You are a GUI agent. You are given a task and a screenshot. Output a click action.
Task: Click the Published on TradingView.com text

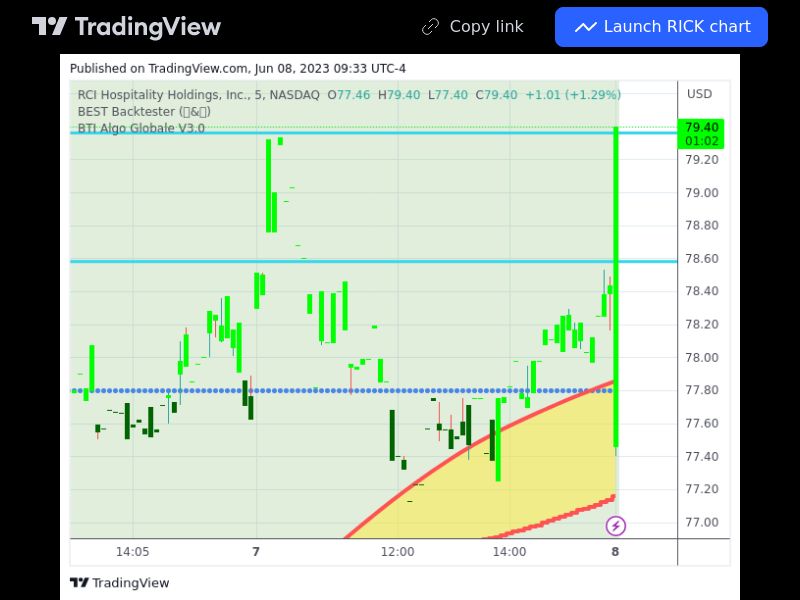pyautogui.click(x=238, y=68)
